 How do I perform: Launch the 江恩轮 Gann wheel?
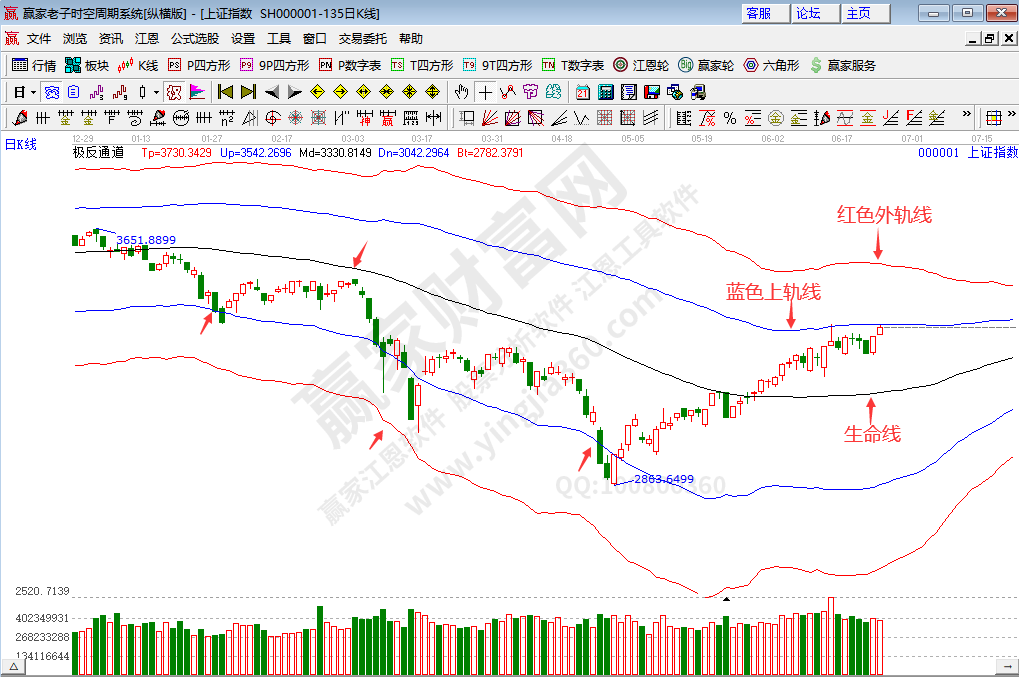(640, 65)
